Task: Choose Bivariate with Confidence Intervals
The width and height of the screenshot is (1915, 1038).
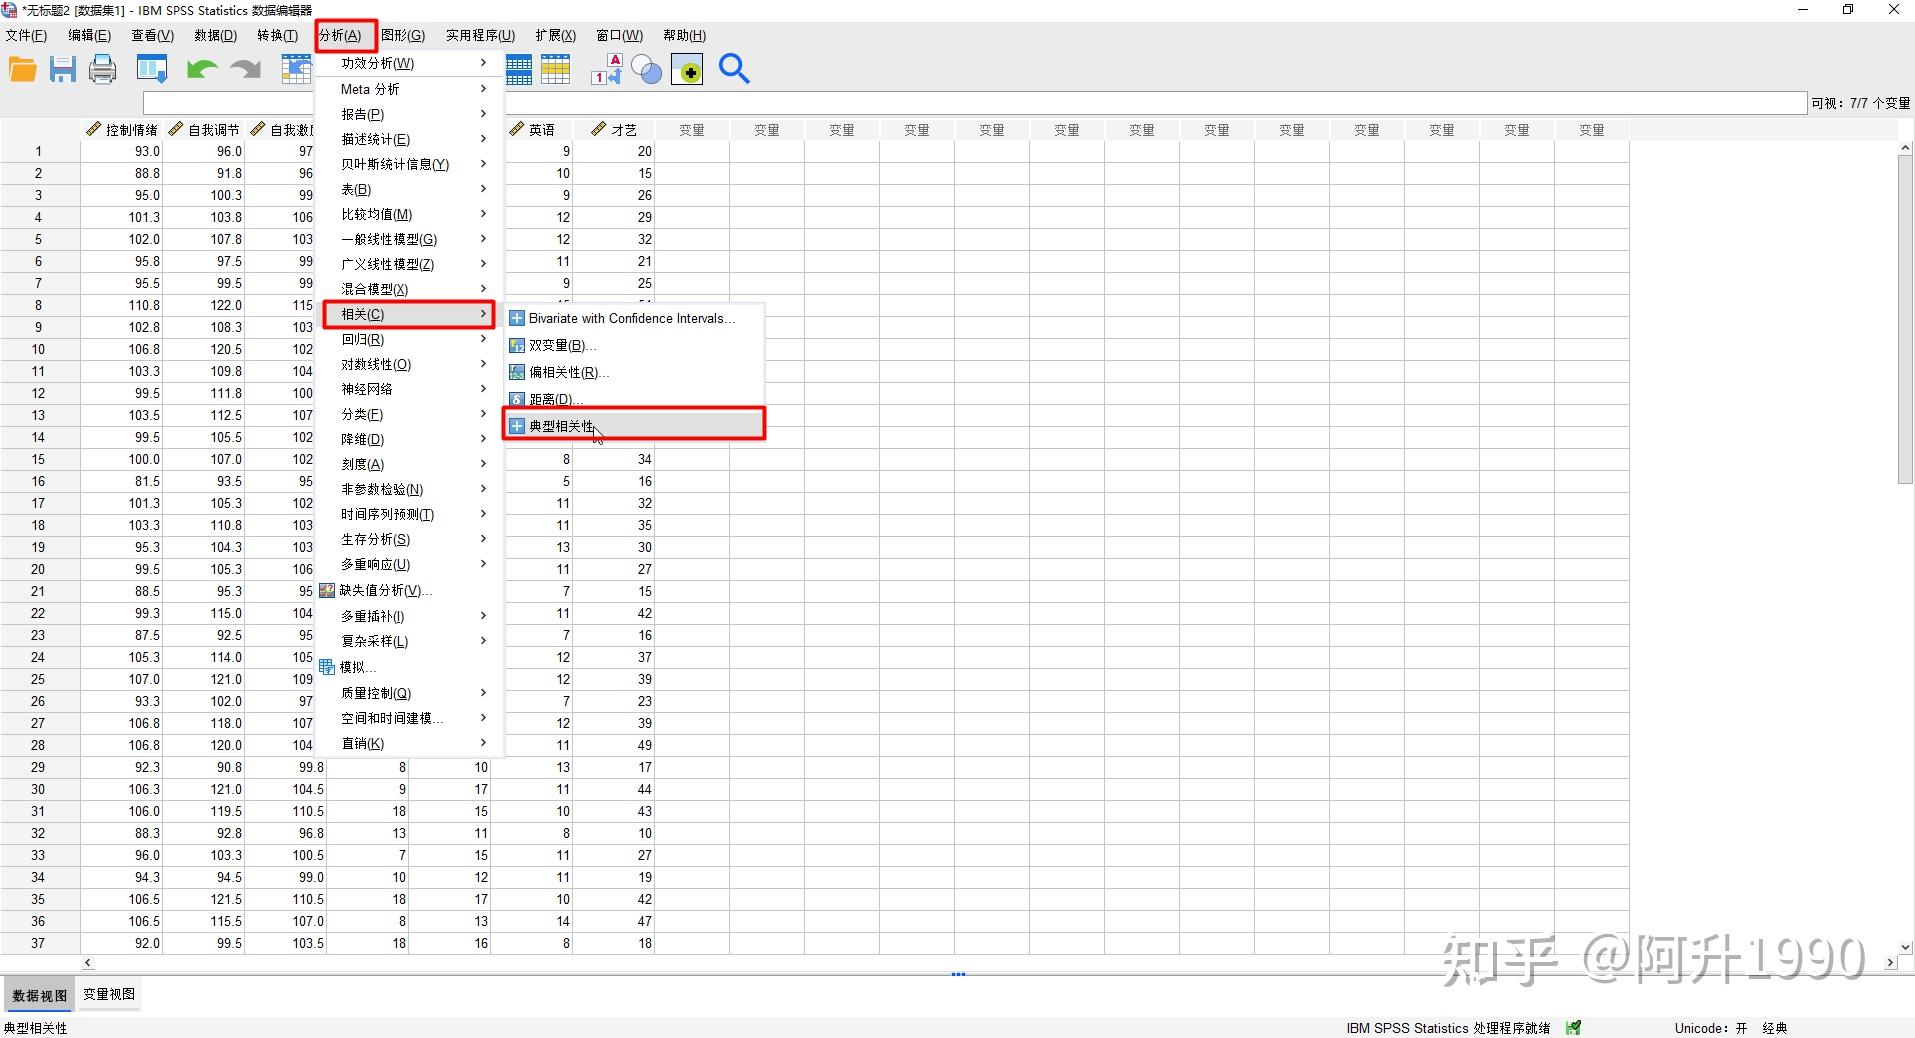Action: (x=634, y=318)
